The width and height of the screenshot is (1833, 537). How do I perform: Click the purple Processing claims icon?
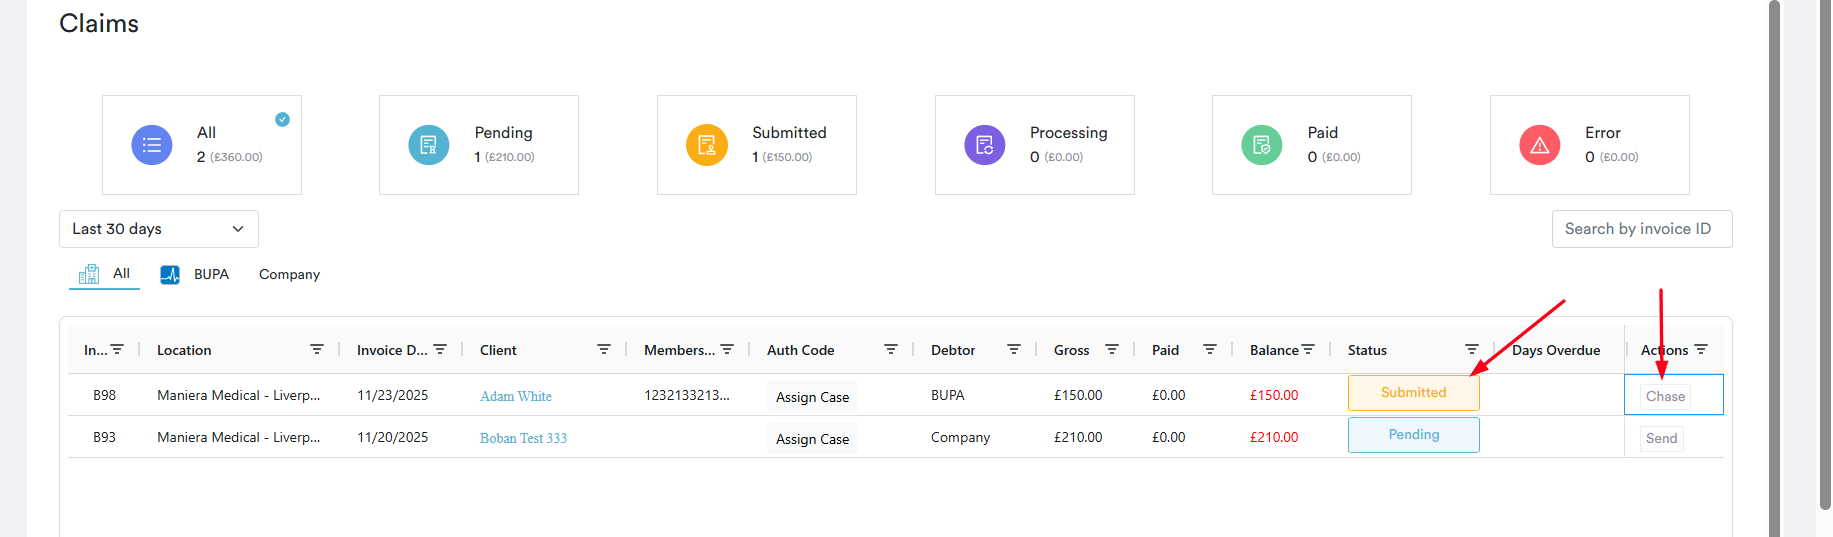(985, 145)
